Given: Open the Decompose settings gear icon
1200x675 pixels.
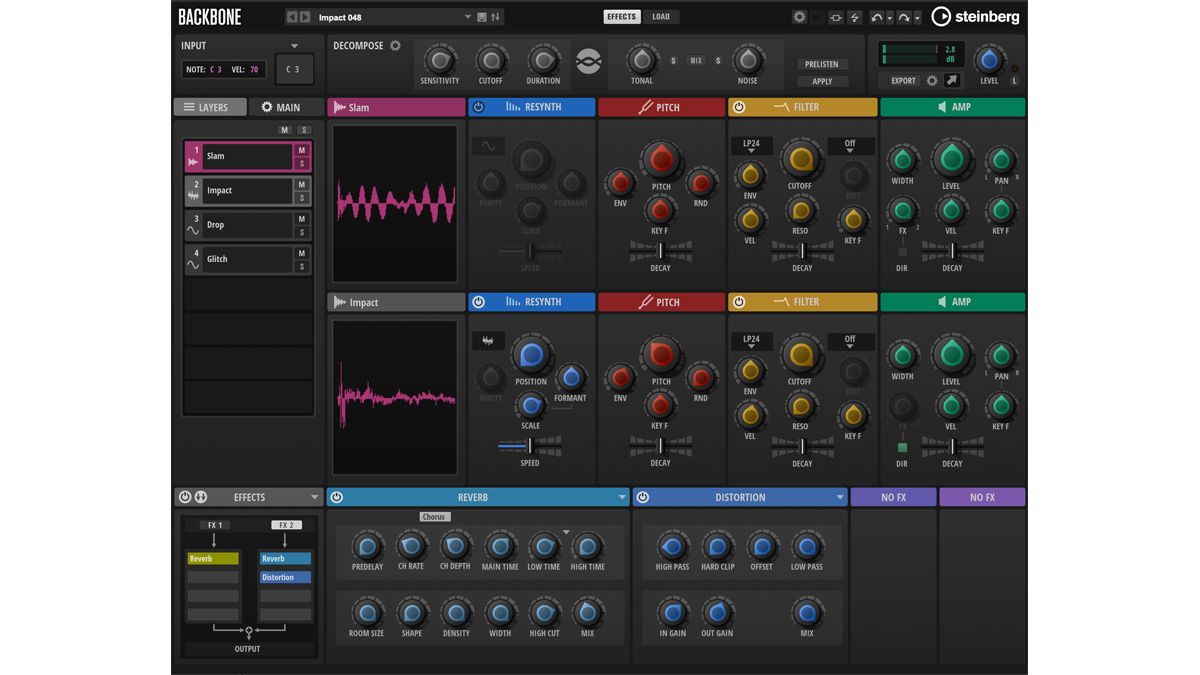Looking at the screenshot, I should [395, 45].
